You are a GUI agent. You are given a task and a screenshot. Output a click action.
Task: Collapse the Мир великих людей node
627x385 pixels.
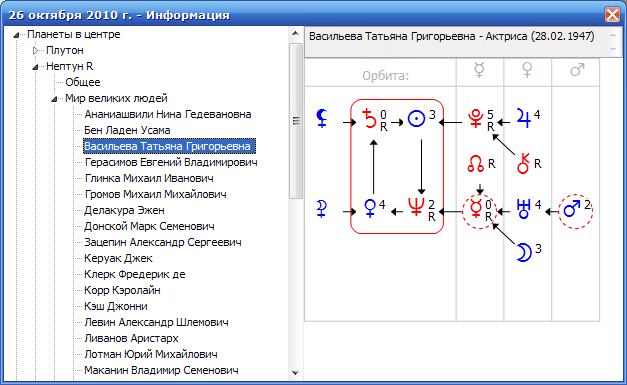[x=54, y=99]
